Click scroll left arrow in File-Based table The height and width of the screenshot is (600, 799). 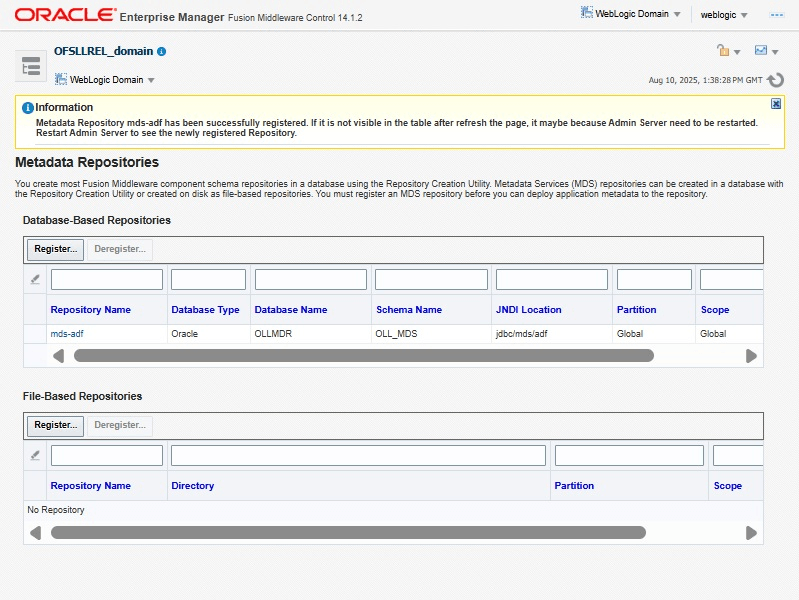coord(35,533)
